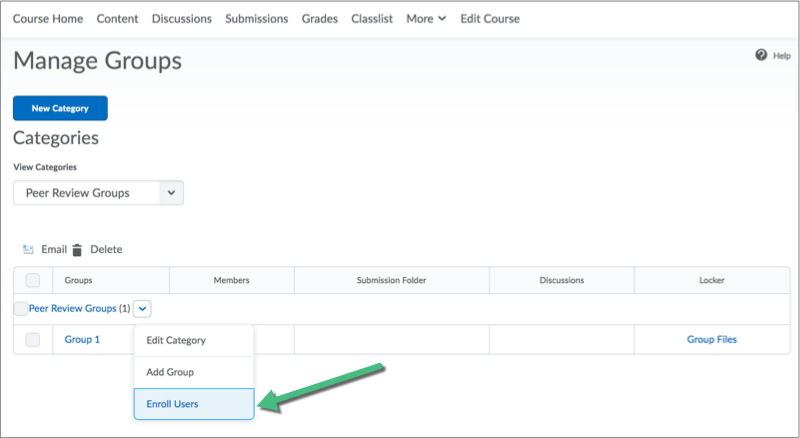Viewport: 800px width, 438px height.
Task: Choose Edit Category from the context menu
Action: 194,340
